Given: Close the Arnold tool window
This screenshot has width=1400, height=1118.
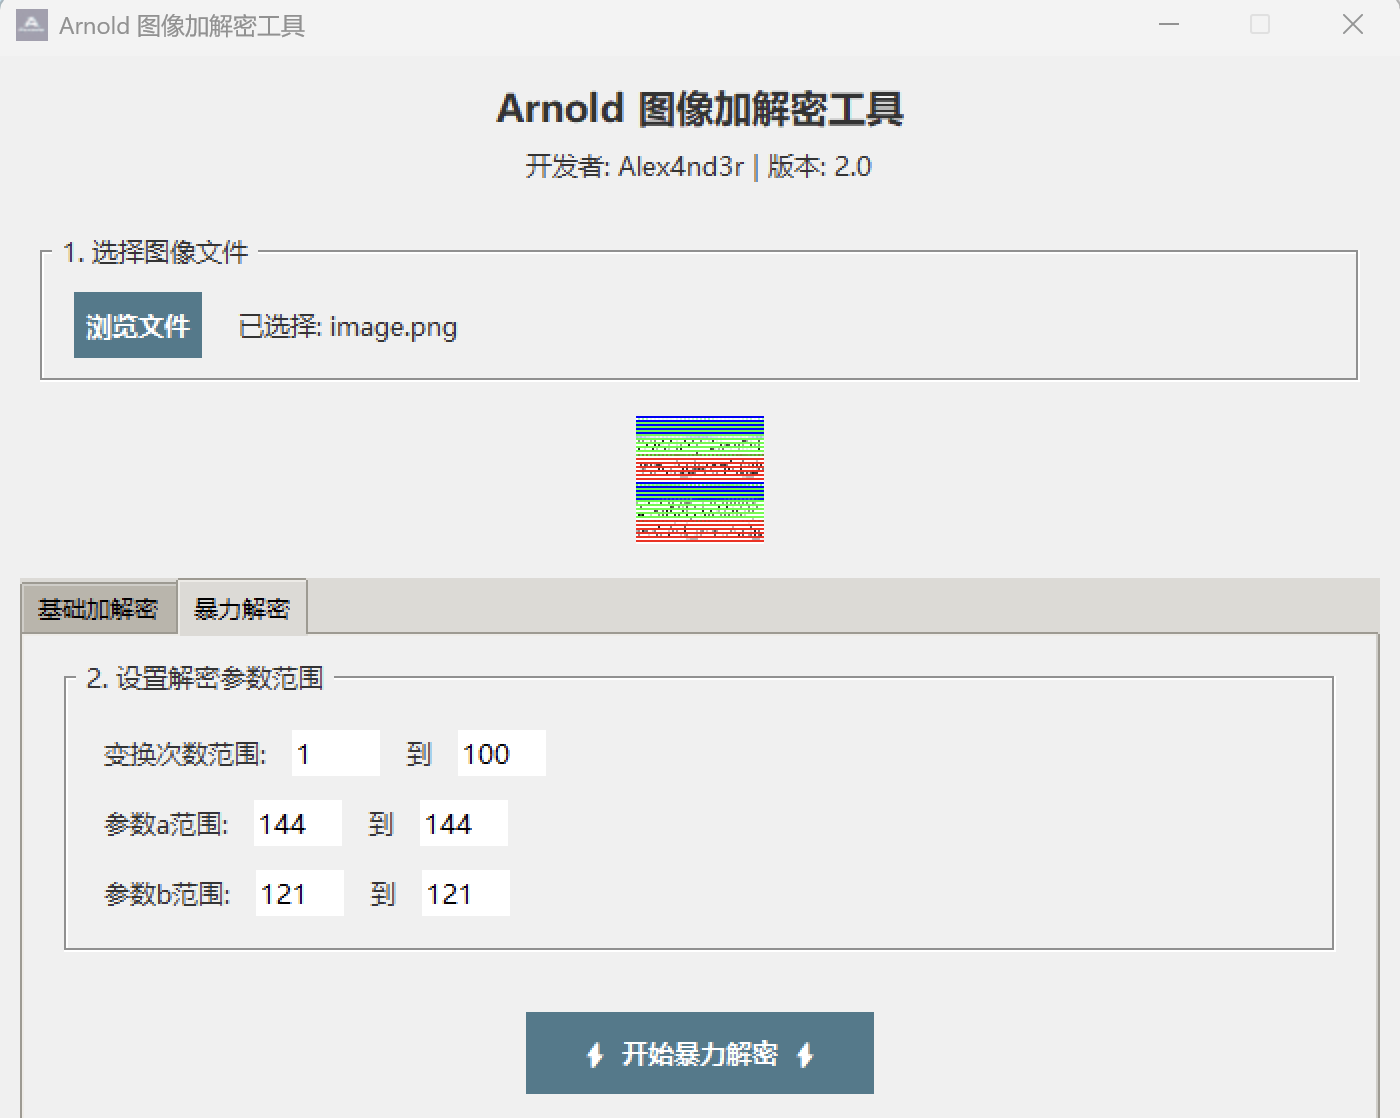Looking at the screenshot, I should (x=1353, y=25).
